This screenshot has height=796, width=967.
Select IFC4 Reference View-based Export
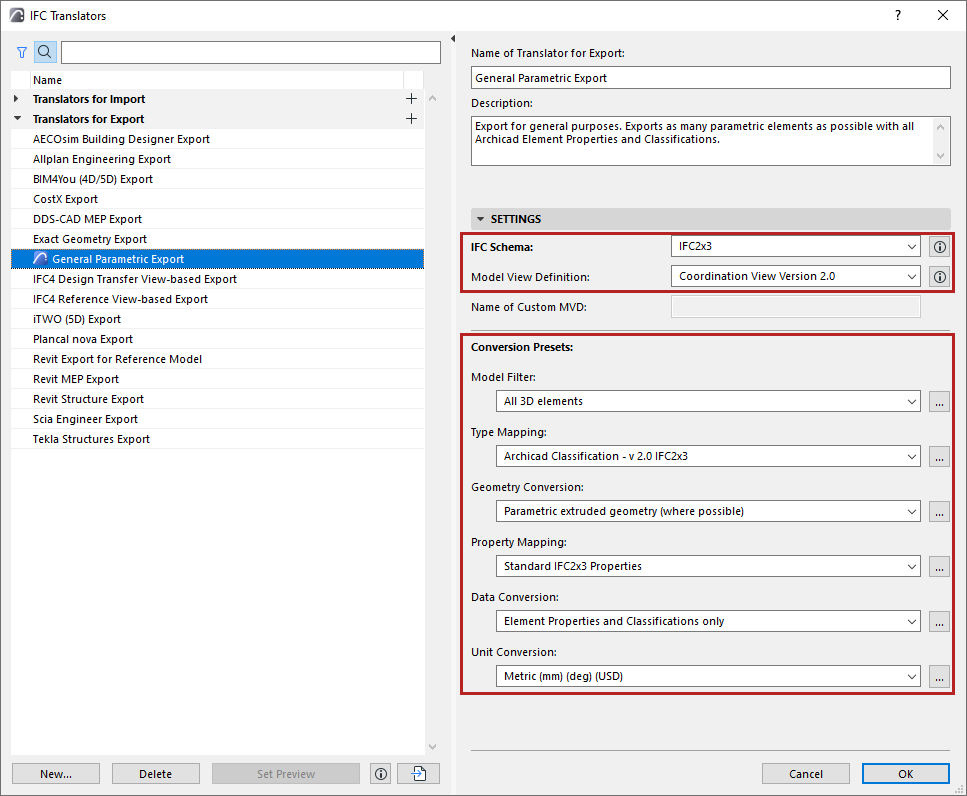(217, 299)
